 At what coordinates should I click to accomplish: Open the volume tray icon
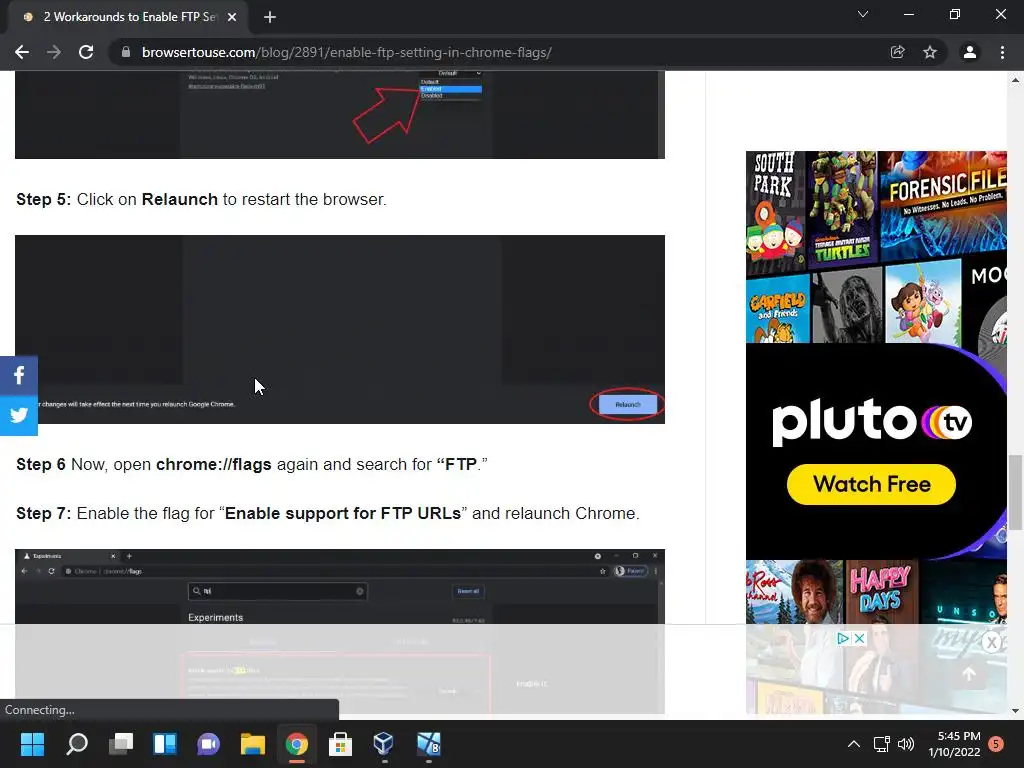[906, 744]
